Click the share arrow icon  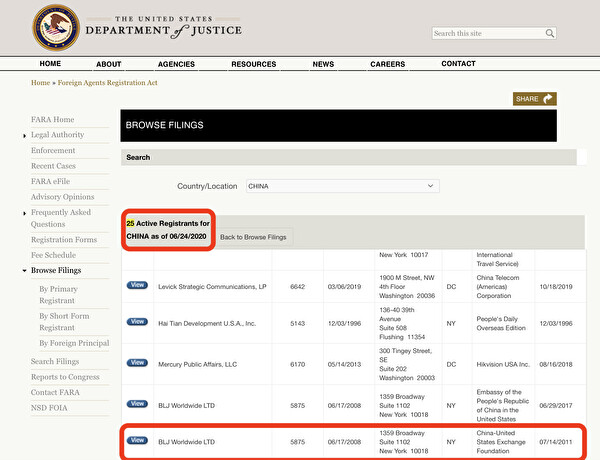(x=548, y=99)
